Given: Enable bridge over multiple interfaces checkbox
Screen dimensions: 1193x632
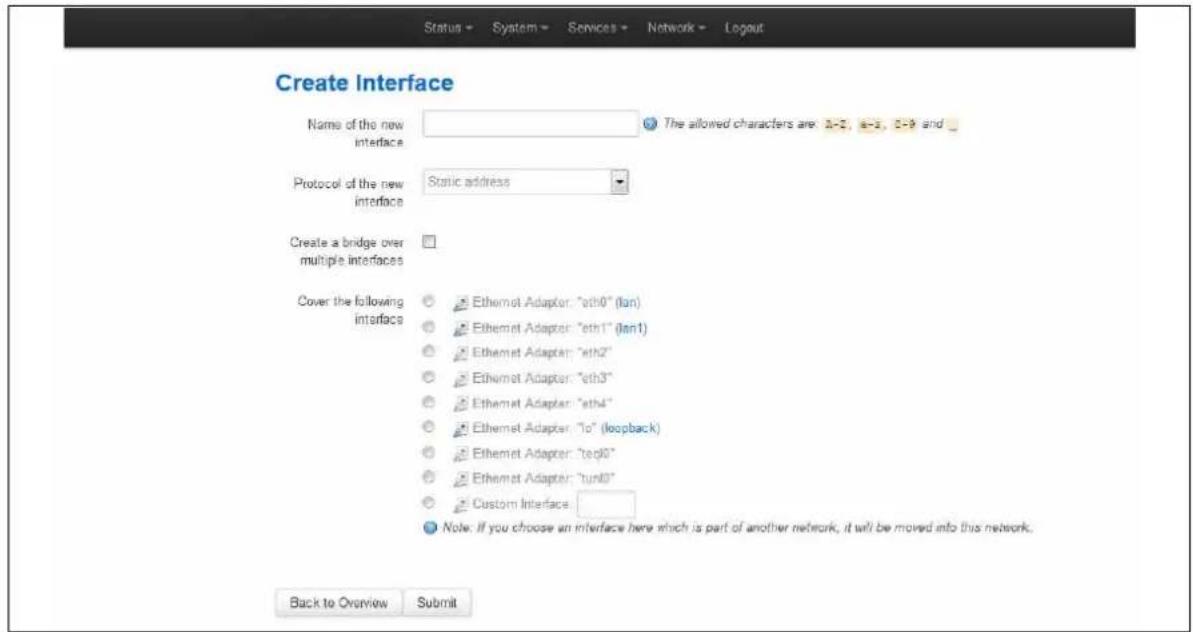Looking at the screenshot, I should tap(429, 242).
